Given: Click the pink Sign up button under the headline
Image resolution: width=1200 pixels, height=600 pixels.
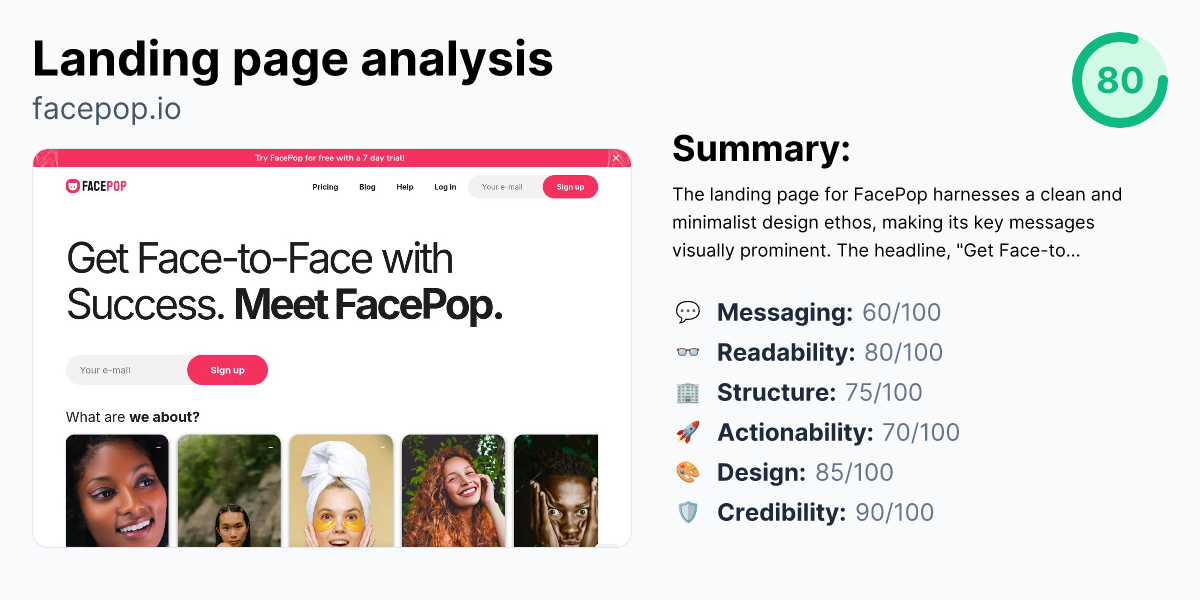Looking at the screenshot, I should [x=227, y=370].
